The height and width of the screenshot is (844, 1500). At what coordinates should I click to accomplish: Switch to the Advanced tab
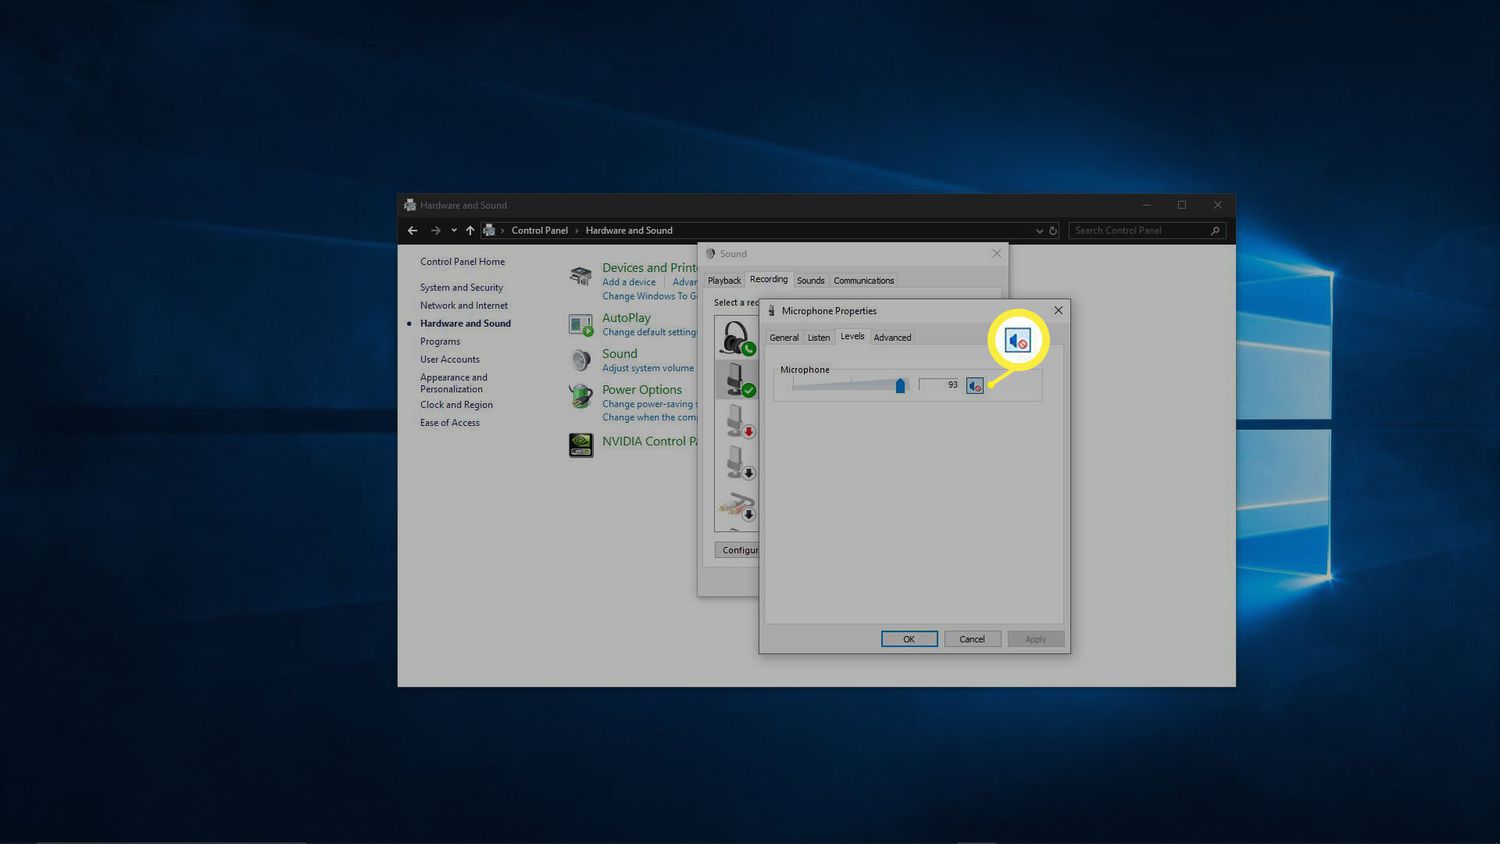(x=891, y=337)
